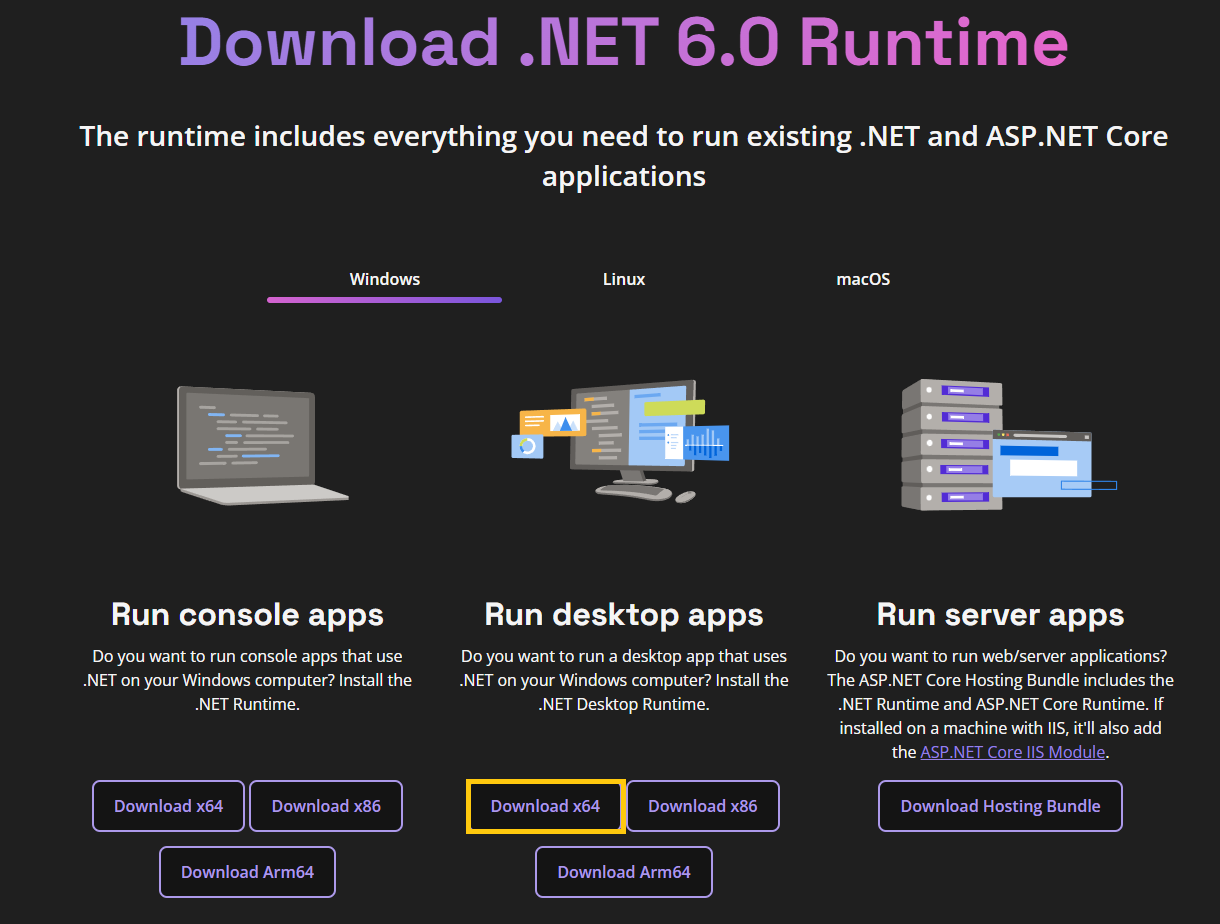Screen dimensions: 1220x924
Task: Click the Run server apps heading
Action: 1000,616
